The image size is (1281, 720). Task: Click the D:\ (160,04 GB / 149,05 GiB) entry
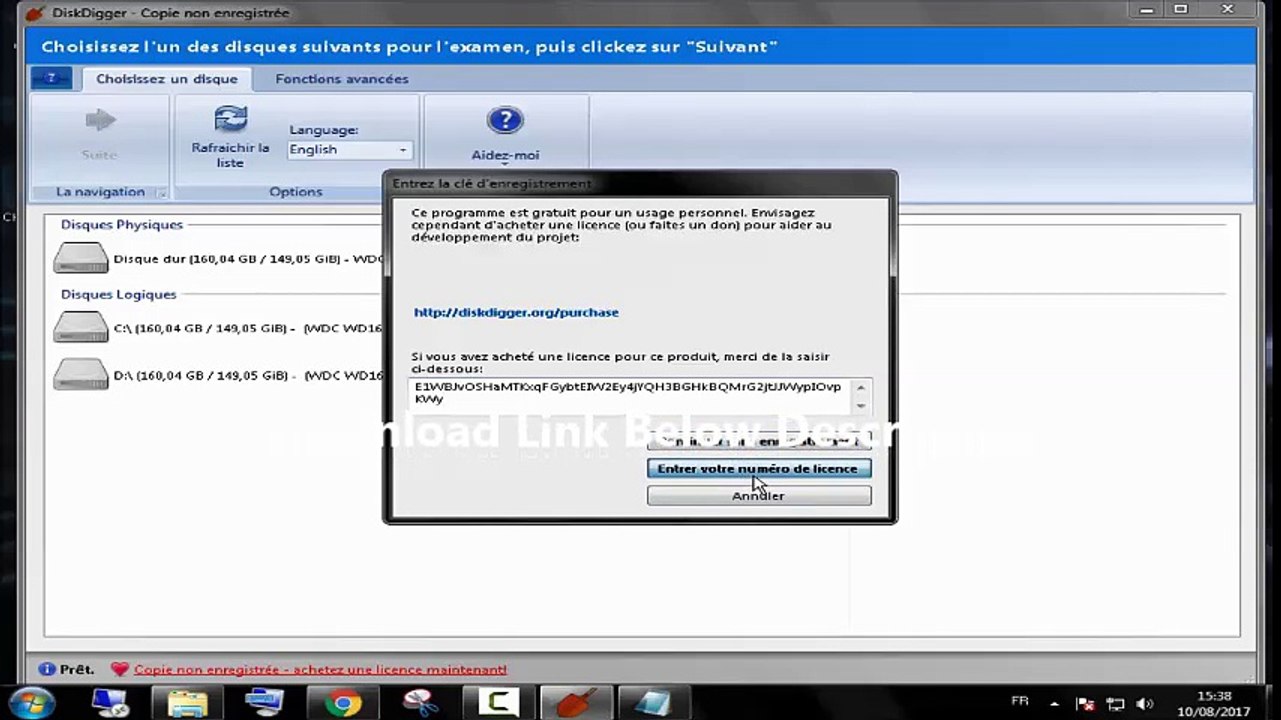click(249, 375)
